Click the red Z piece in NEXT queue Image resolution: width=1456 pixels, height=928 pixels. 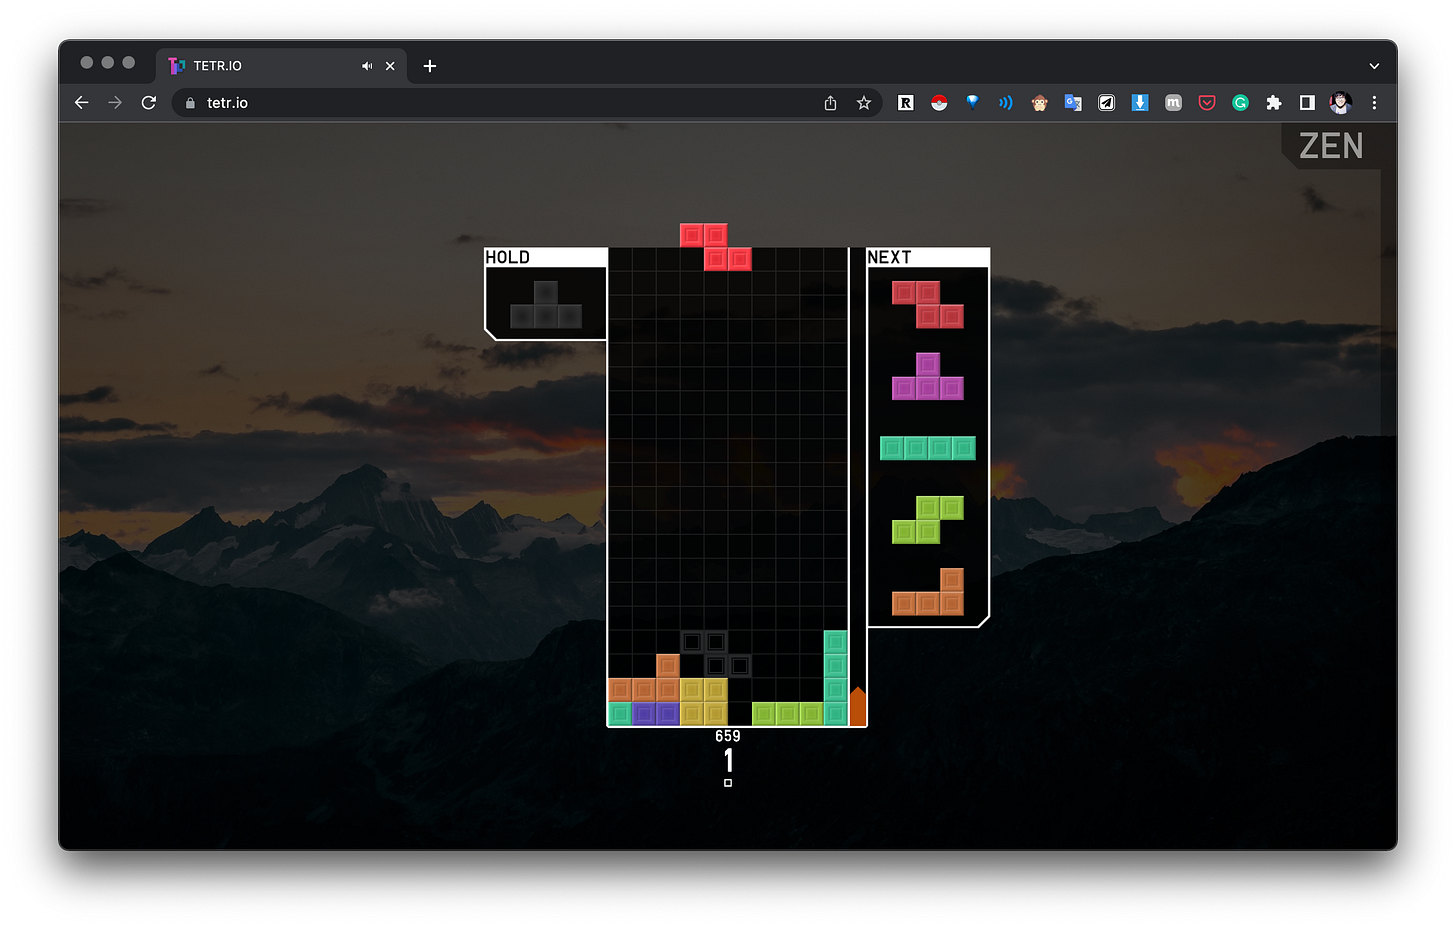tap(928, 305)
